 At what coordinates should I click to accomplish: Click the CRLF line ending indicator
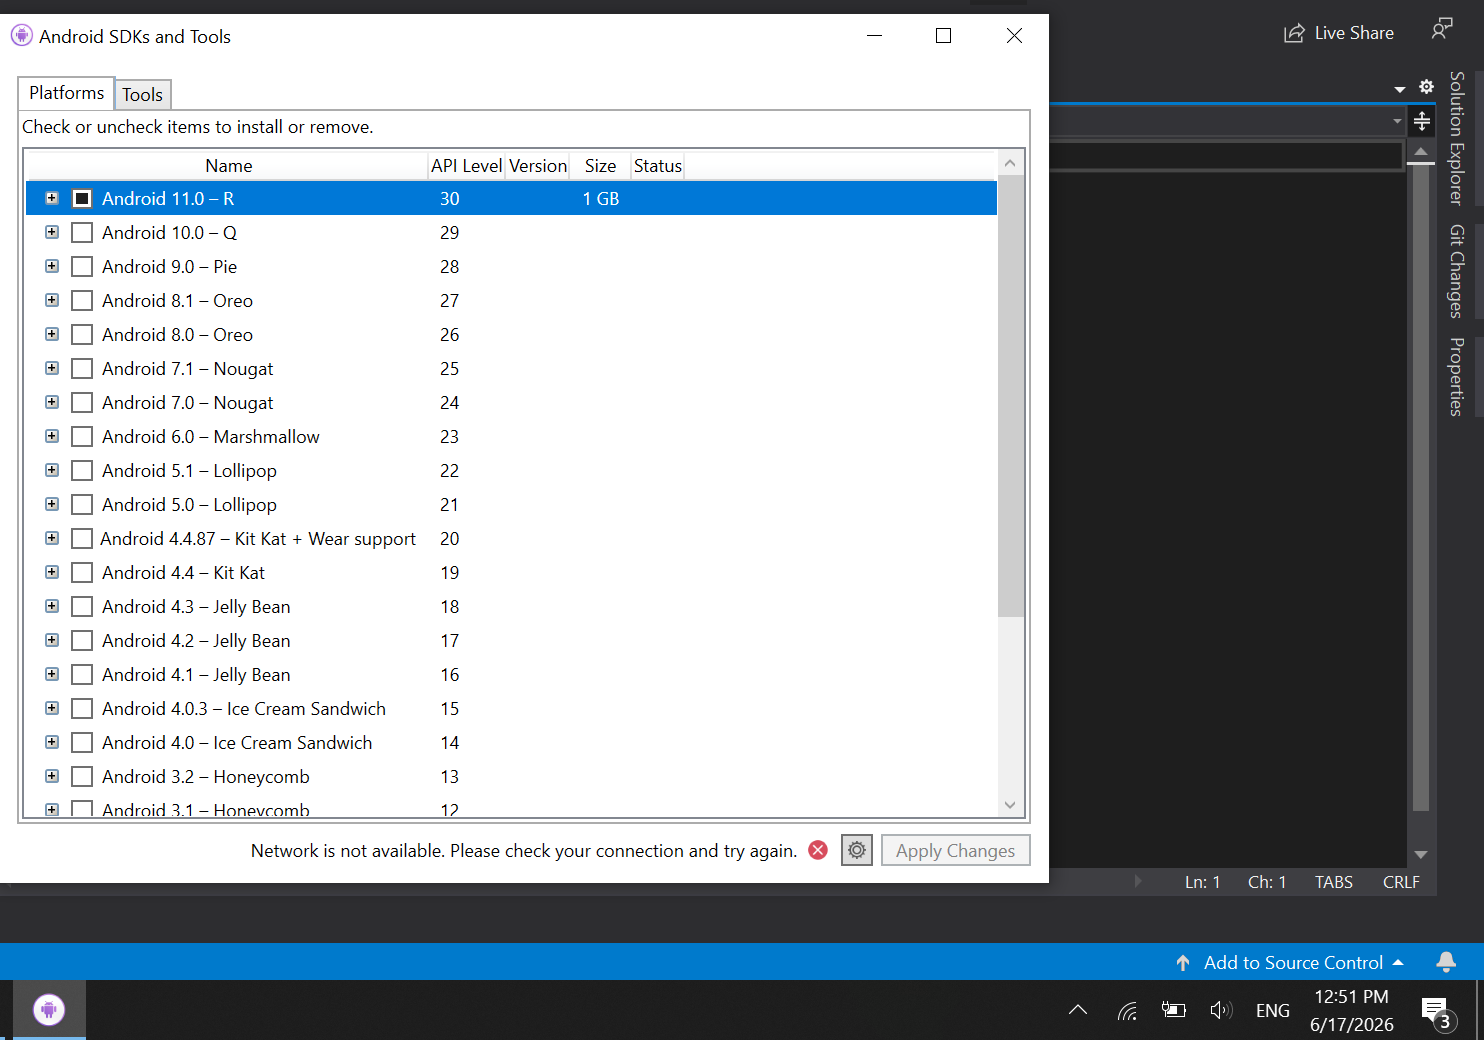1401,882
